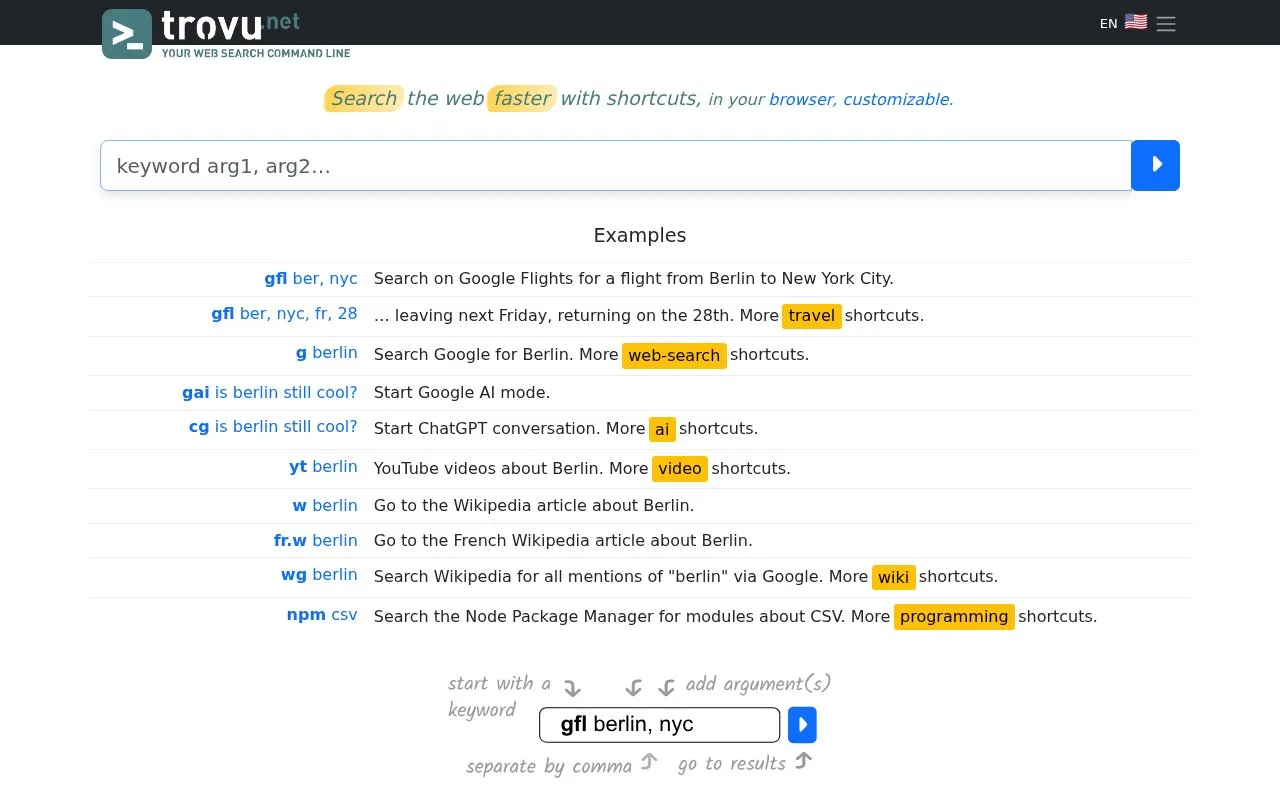
Task: Click the US flag language icon
Action: click(x=1136, y=22)
